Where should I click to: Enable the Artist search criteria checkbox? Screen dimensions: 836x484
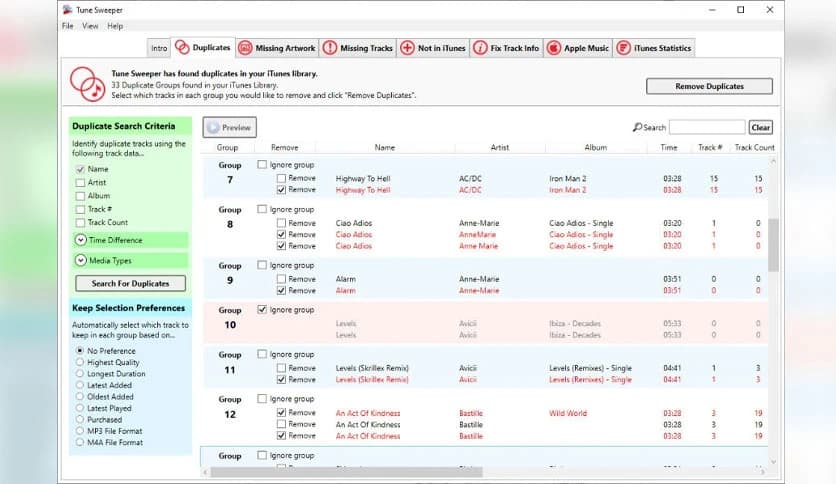coord(80,183)
